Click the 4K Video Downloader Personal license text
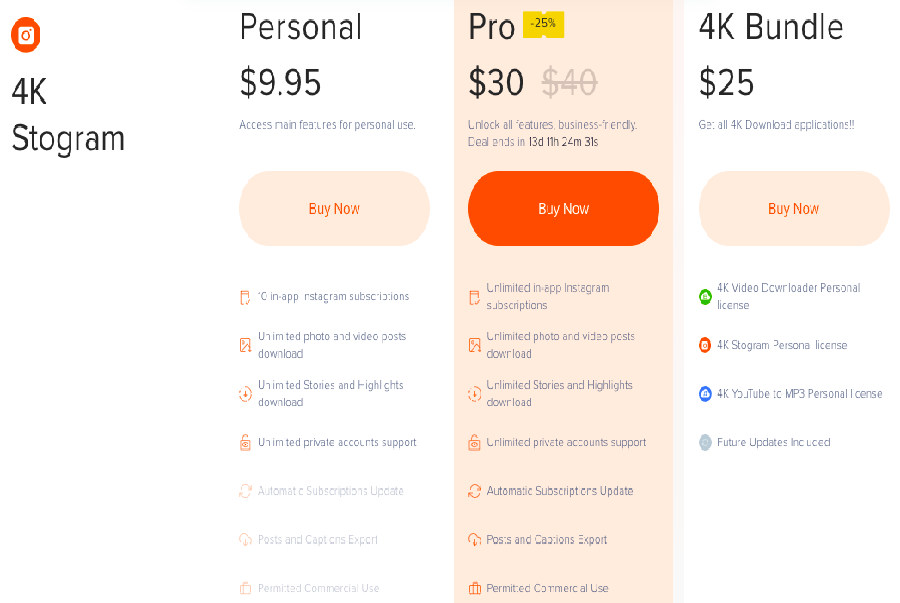 tap(788, 296)
